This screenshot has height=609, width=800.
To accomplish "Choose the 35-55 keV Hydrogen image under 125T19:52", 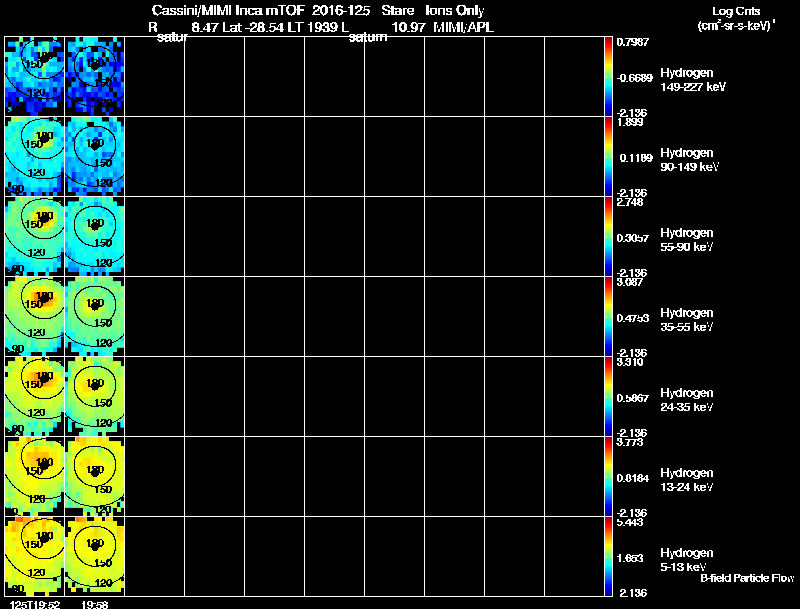I will 35,317.
